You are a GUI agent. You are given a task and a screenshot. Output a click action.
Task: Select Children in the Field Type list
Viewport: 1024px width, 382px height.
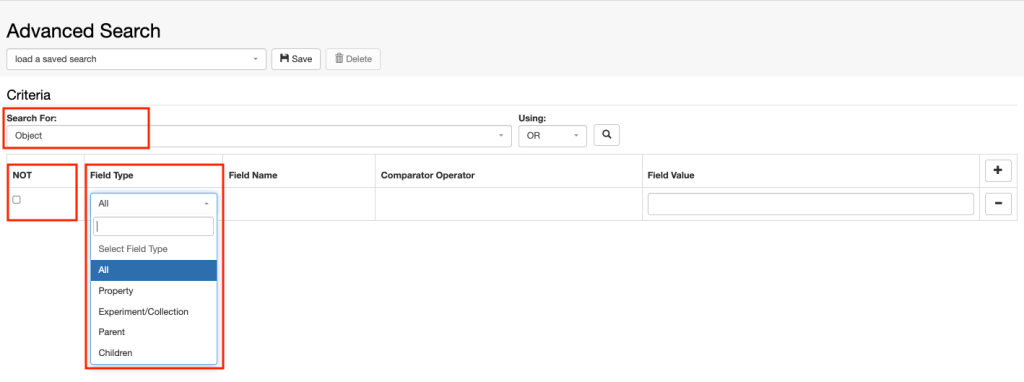(x=153, y=353)
